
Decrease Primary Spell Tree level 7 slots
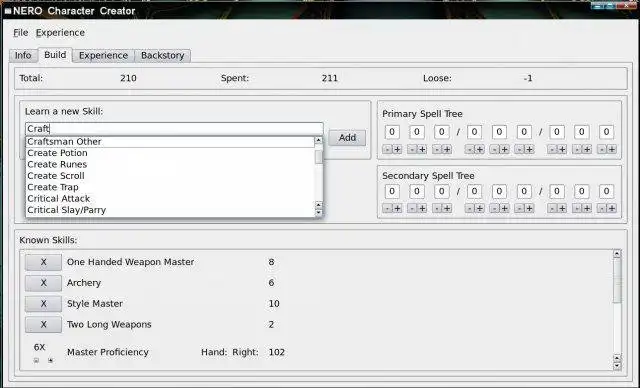tap(552, 150)
